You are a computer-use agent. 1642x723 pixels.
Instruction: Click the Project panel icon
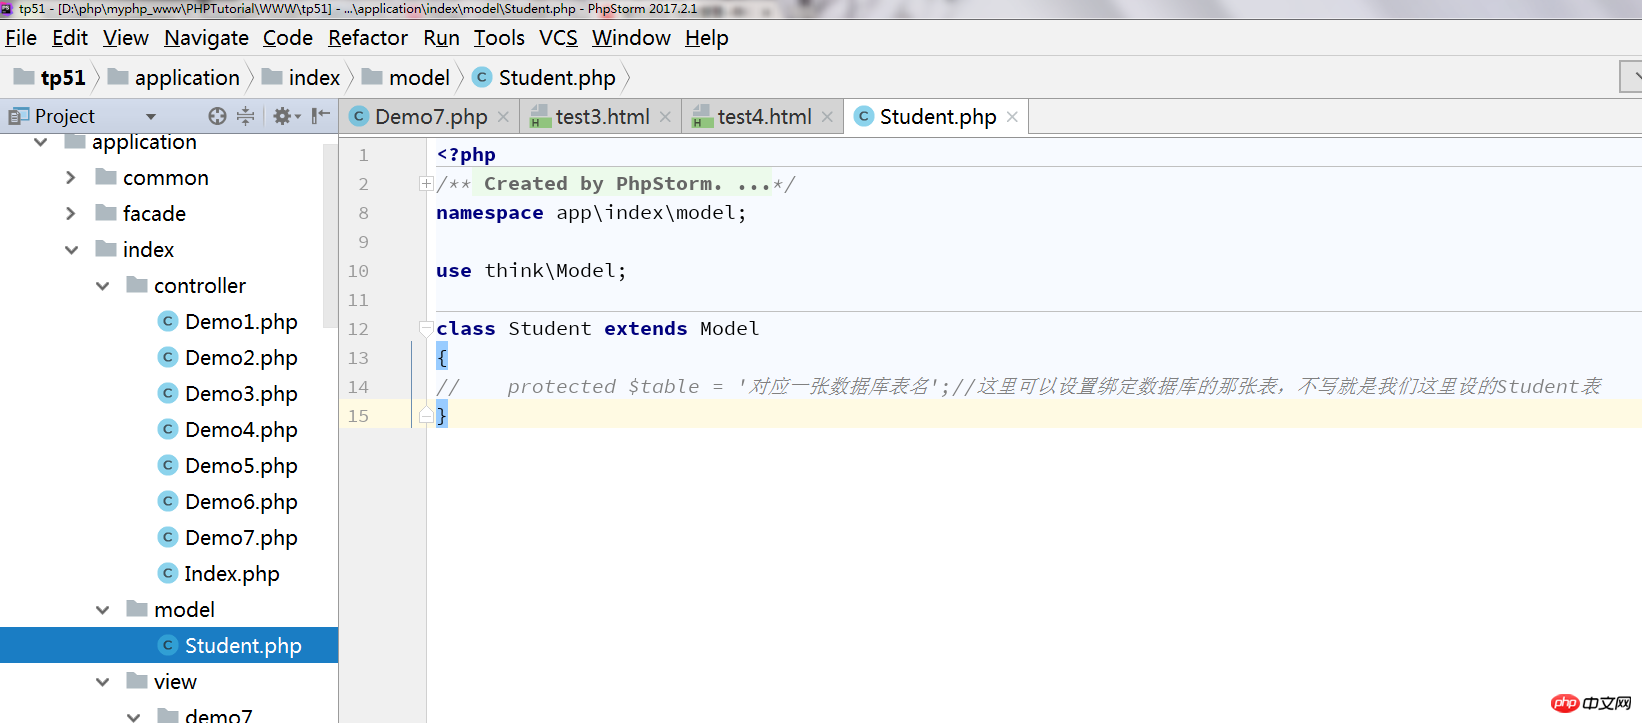pyautogui.click(x=18, y=116)
